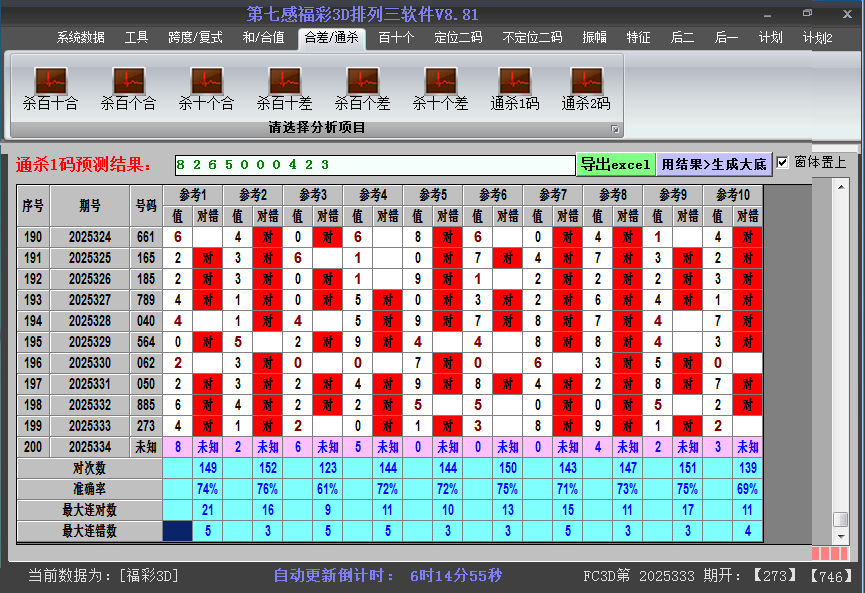Click the 杀百十合 analysis icon
This screenshot has height=593, width=865.
50,82
